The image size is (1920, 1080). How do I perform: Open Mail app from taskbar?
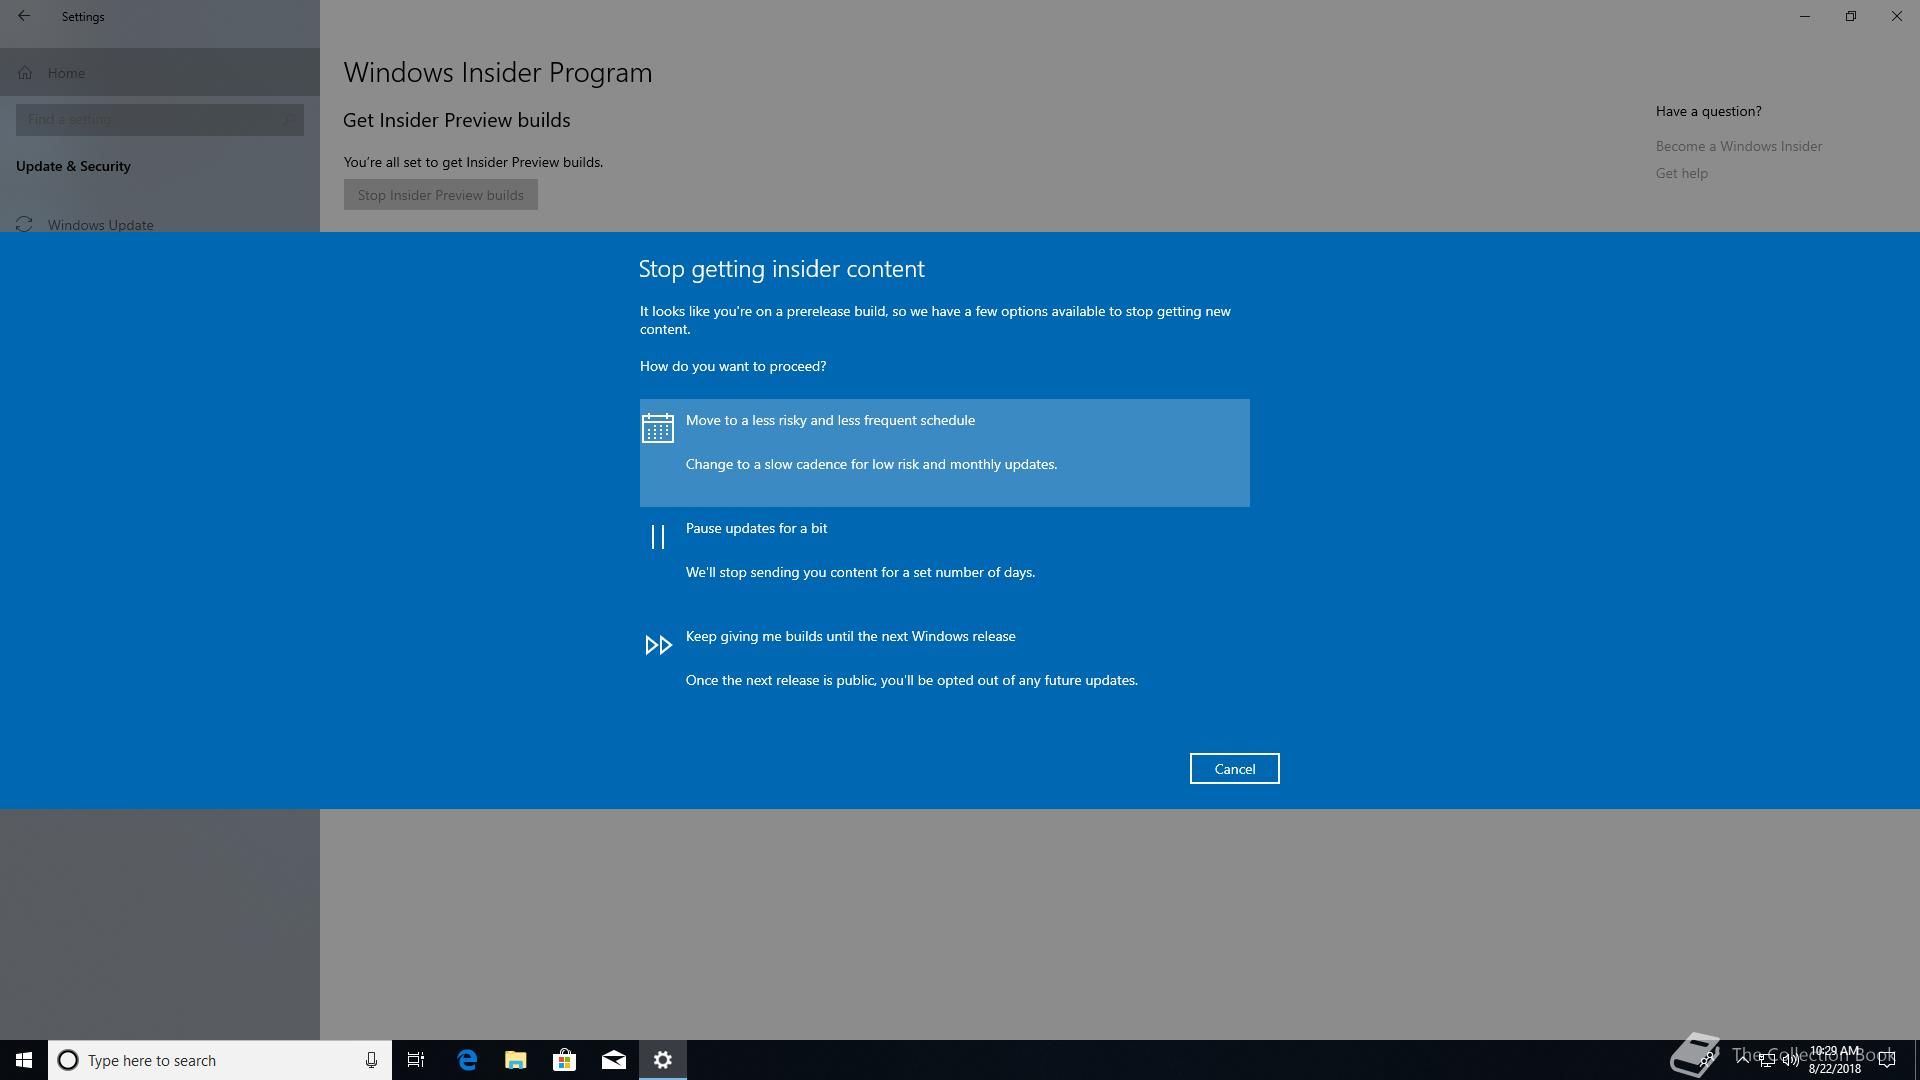click(x=613, y=1060)
